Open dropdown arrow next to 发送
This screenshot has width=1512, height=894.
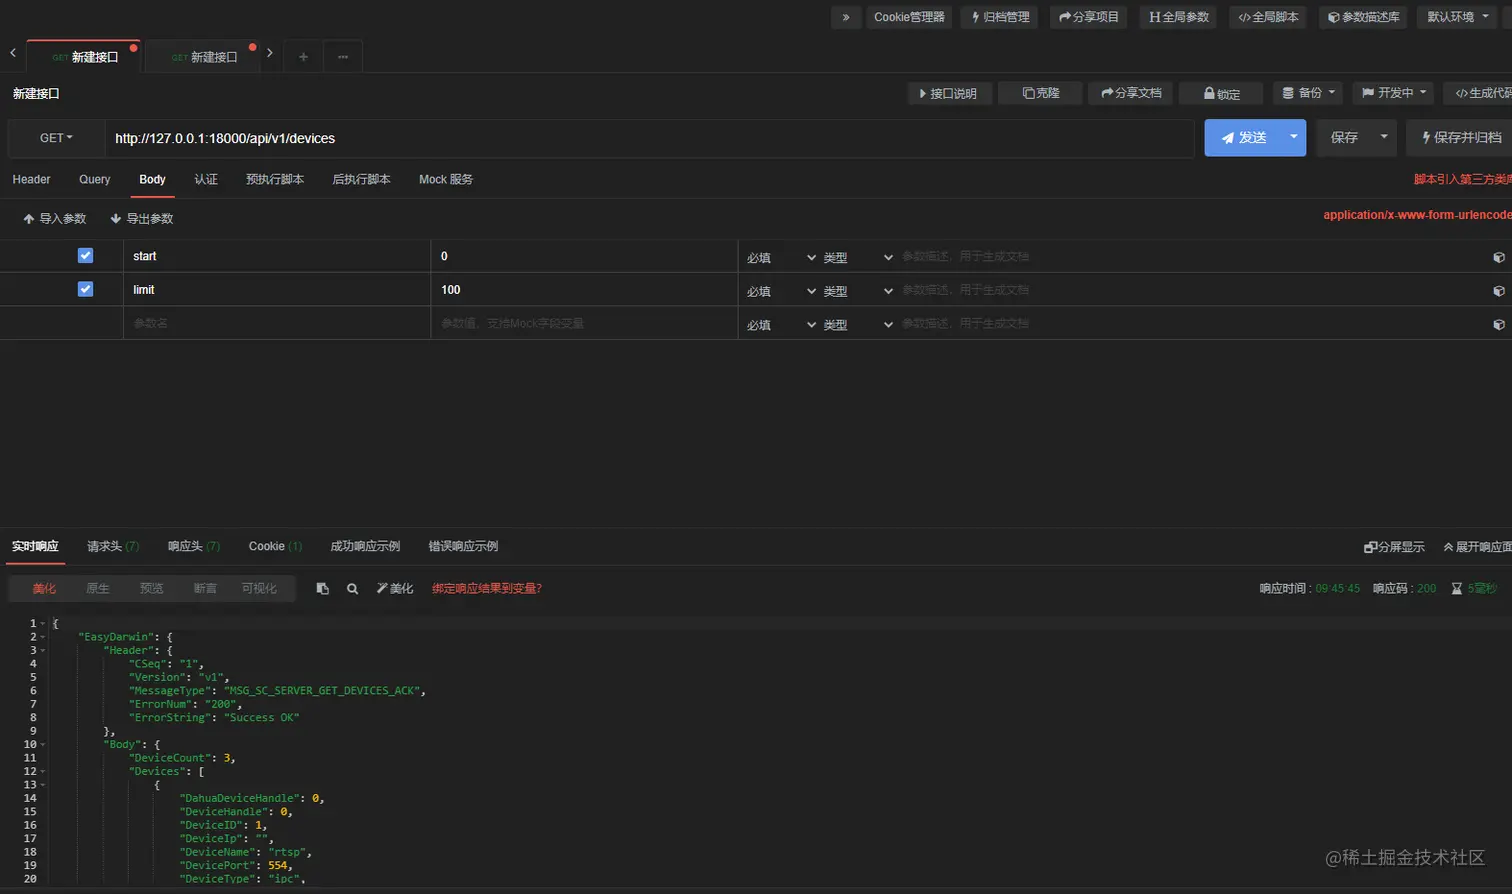(x=1294, y=138)
